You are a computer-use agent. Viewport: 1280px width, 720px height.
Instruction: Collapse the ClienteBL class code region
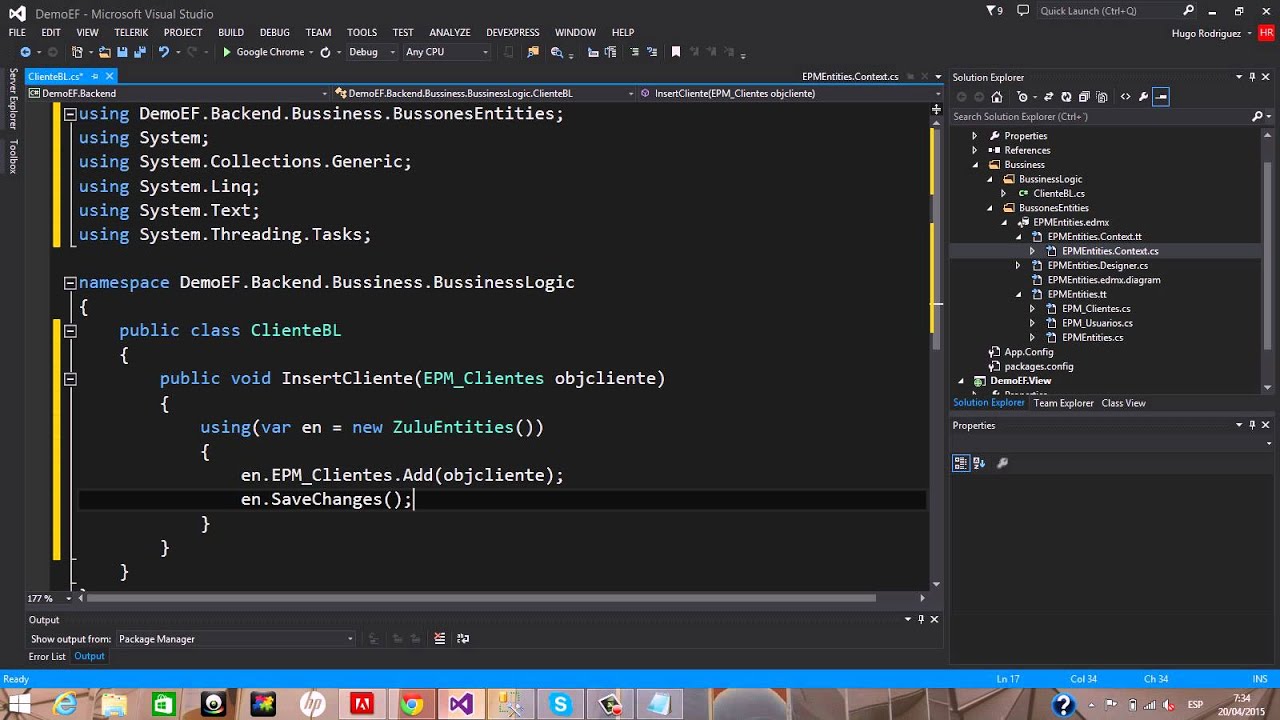(70, 331)
